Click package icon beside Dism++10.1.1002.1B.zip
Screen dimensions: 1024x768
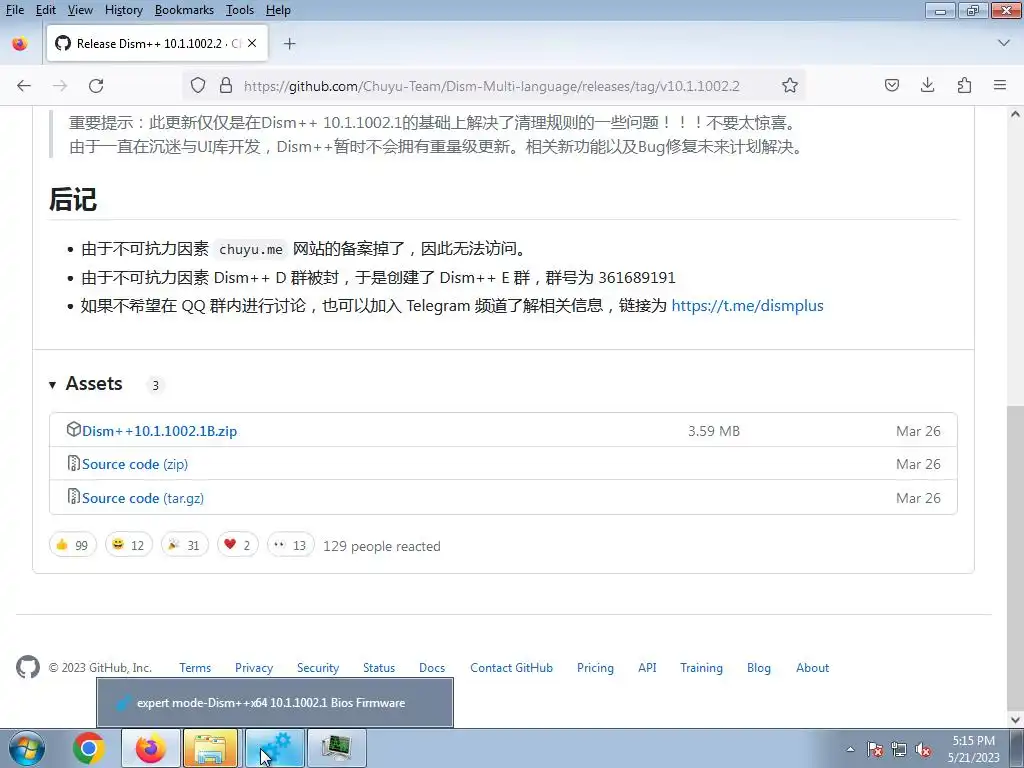pyautogui.click(x=73, y=430)
